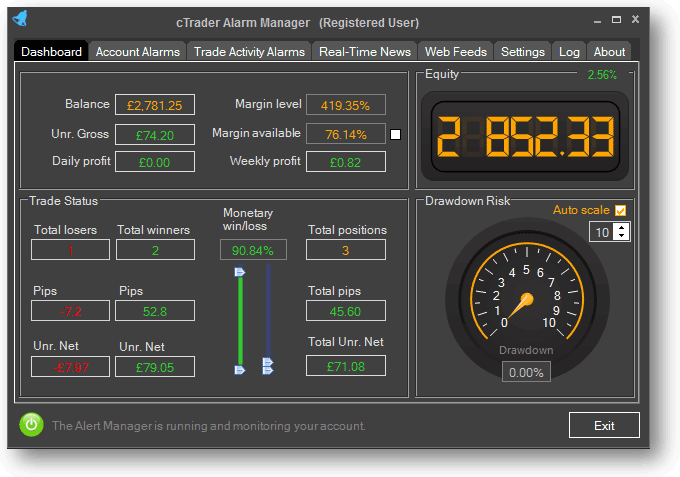Toggle the Auto scale checkbox
Screen dimensions: 680x477
pos(621,211)
